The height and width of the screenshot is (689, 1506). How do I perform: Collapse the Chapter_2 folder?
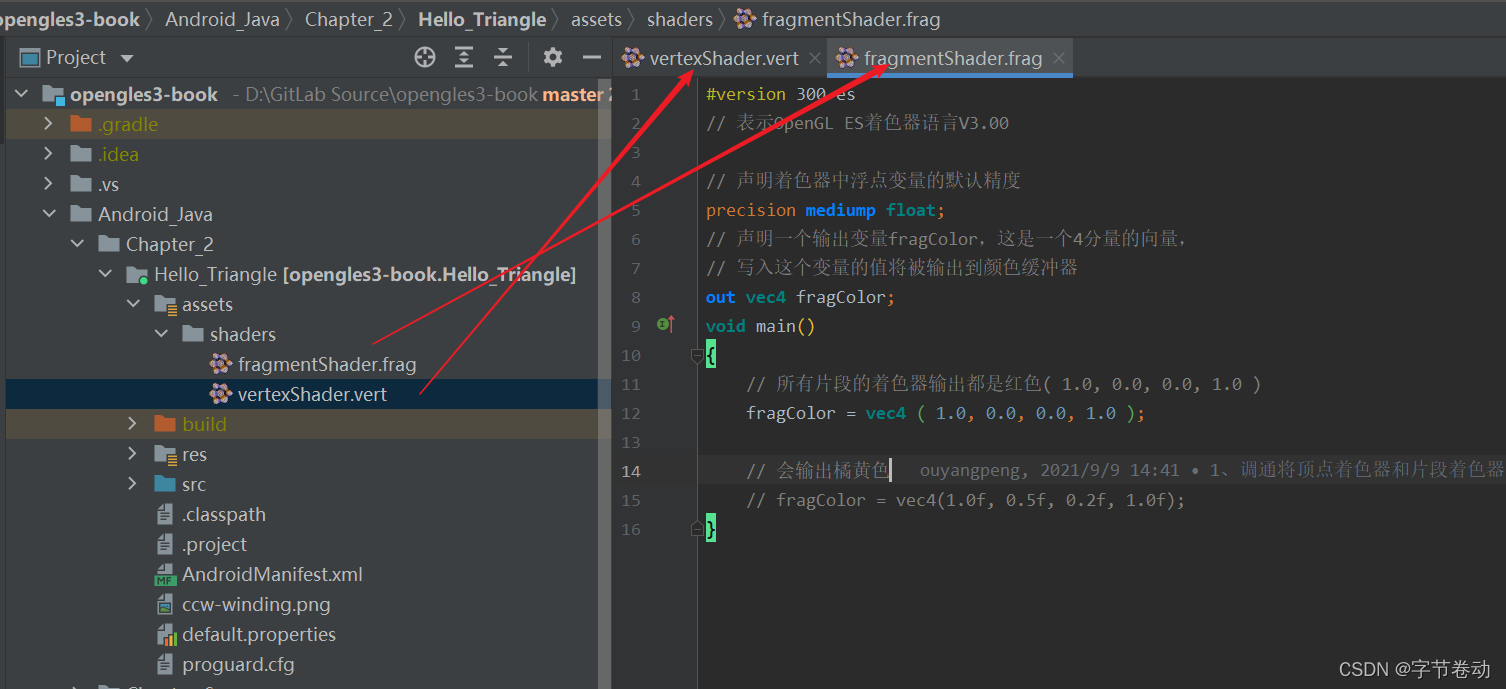point(77,244)
